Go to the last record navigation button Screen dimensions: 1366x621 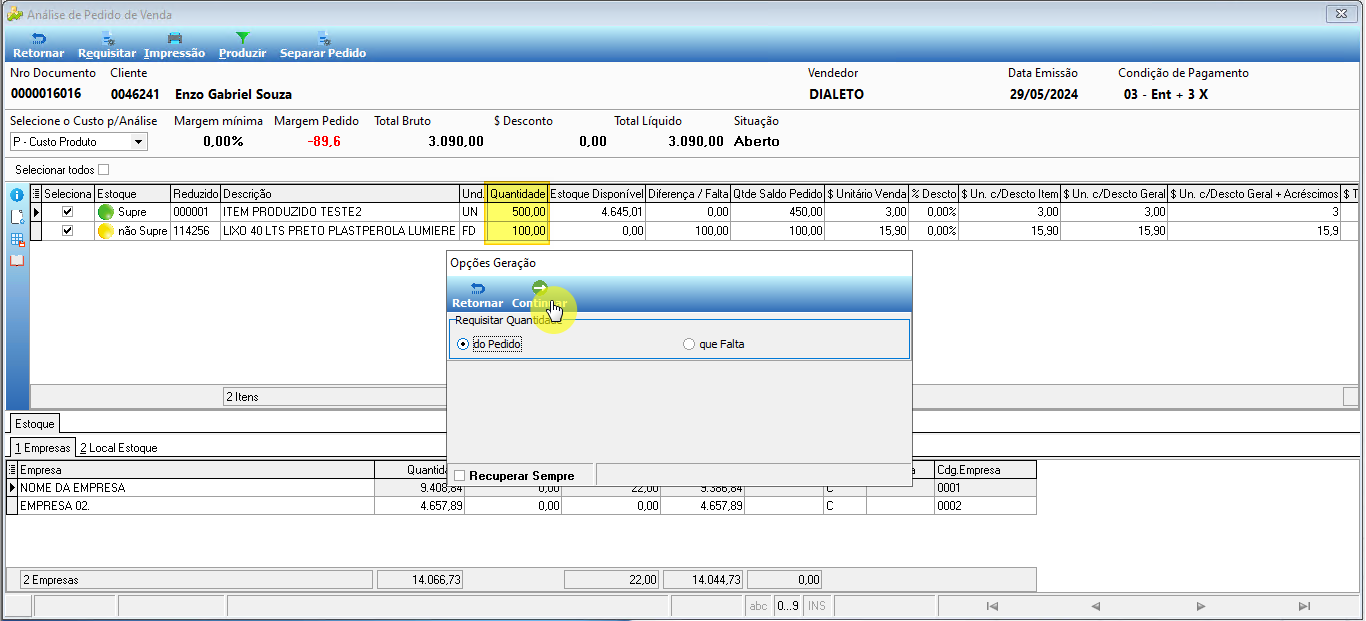pyautogui.click(x=1304, y=606)
